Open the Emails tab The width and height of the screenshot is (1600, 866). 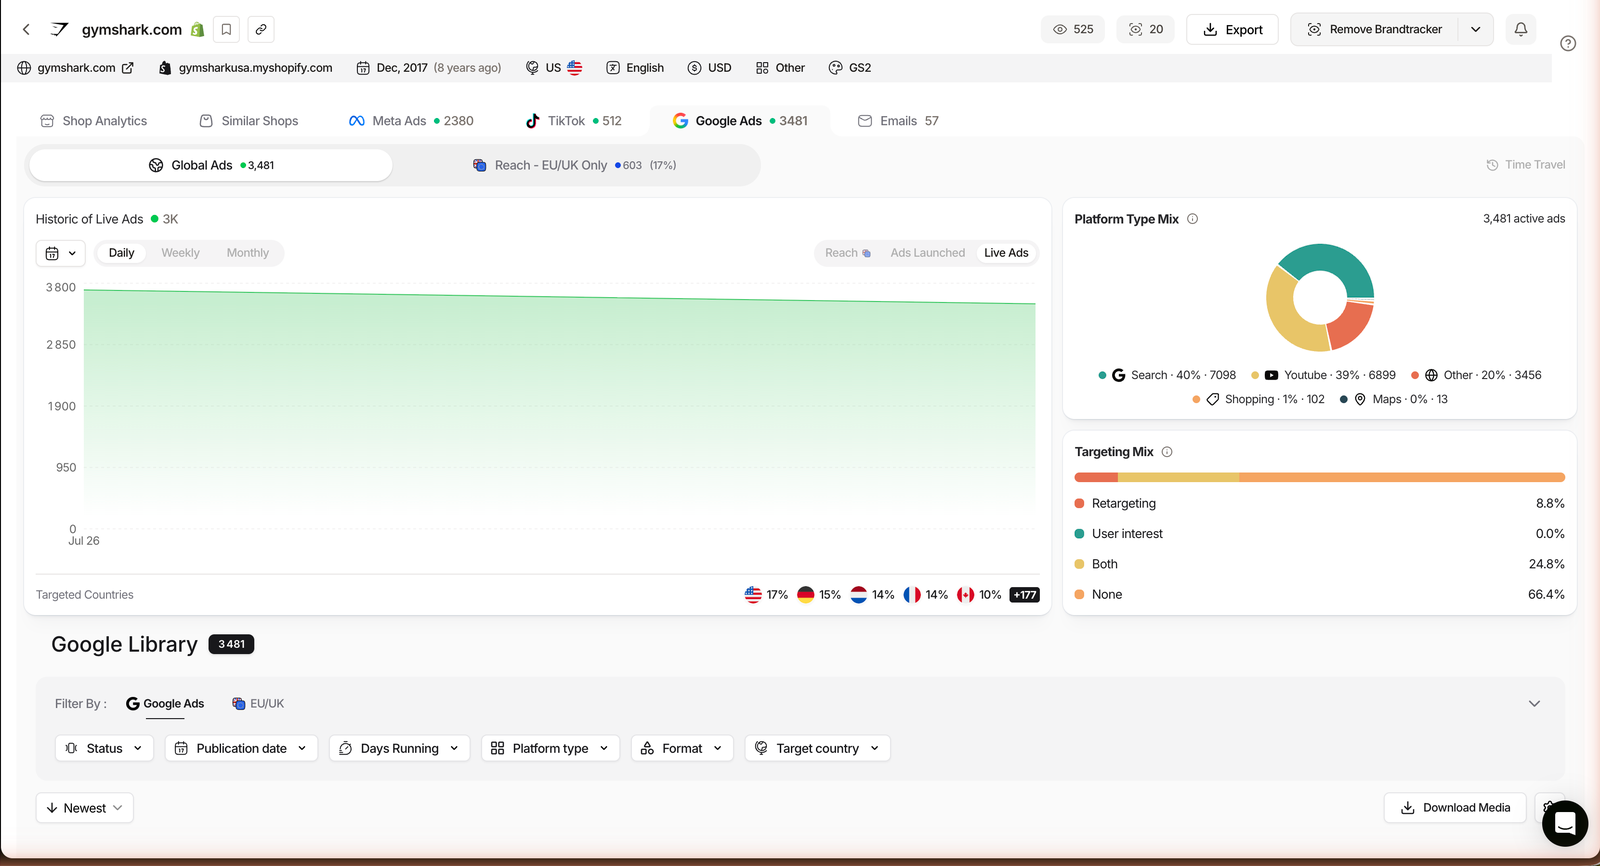click(898, 121)
